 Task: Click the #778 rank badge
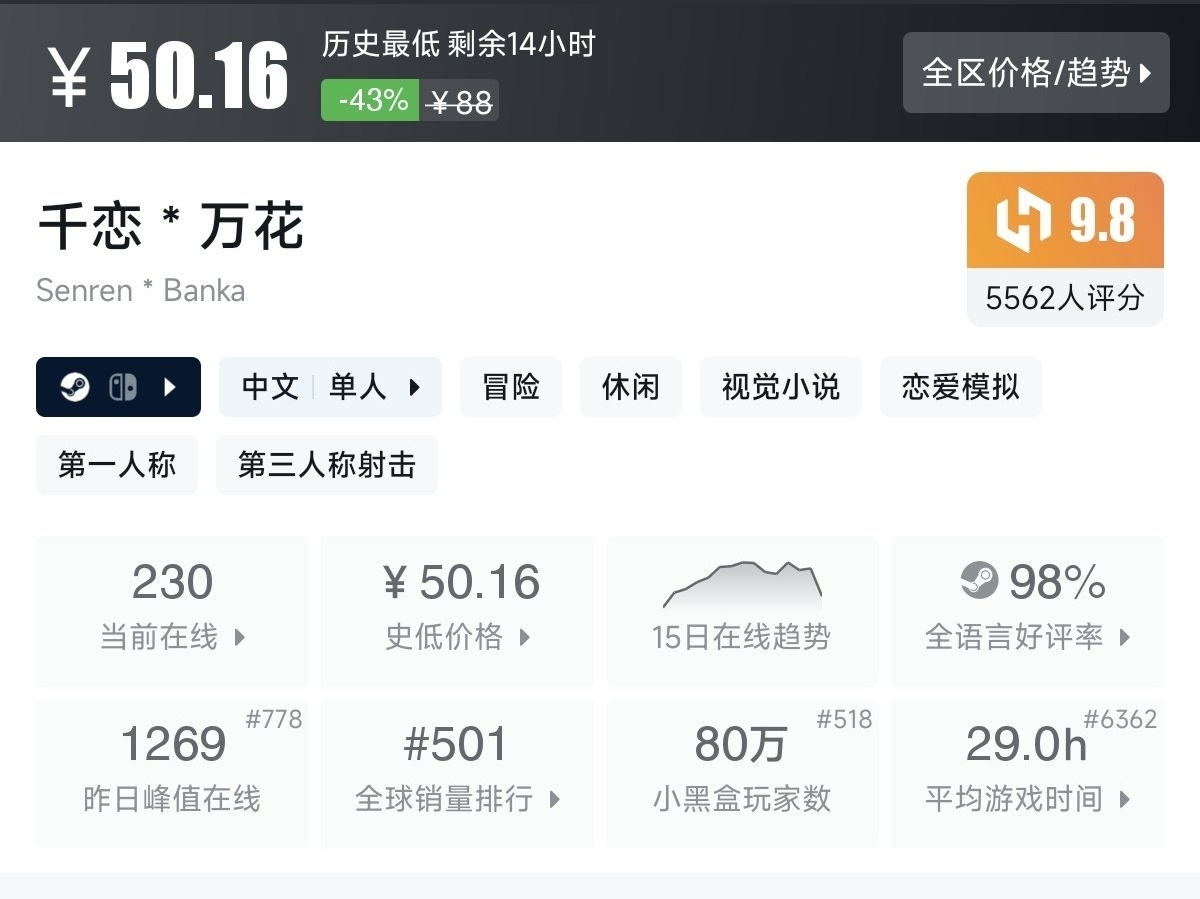(x=273, y=719)
